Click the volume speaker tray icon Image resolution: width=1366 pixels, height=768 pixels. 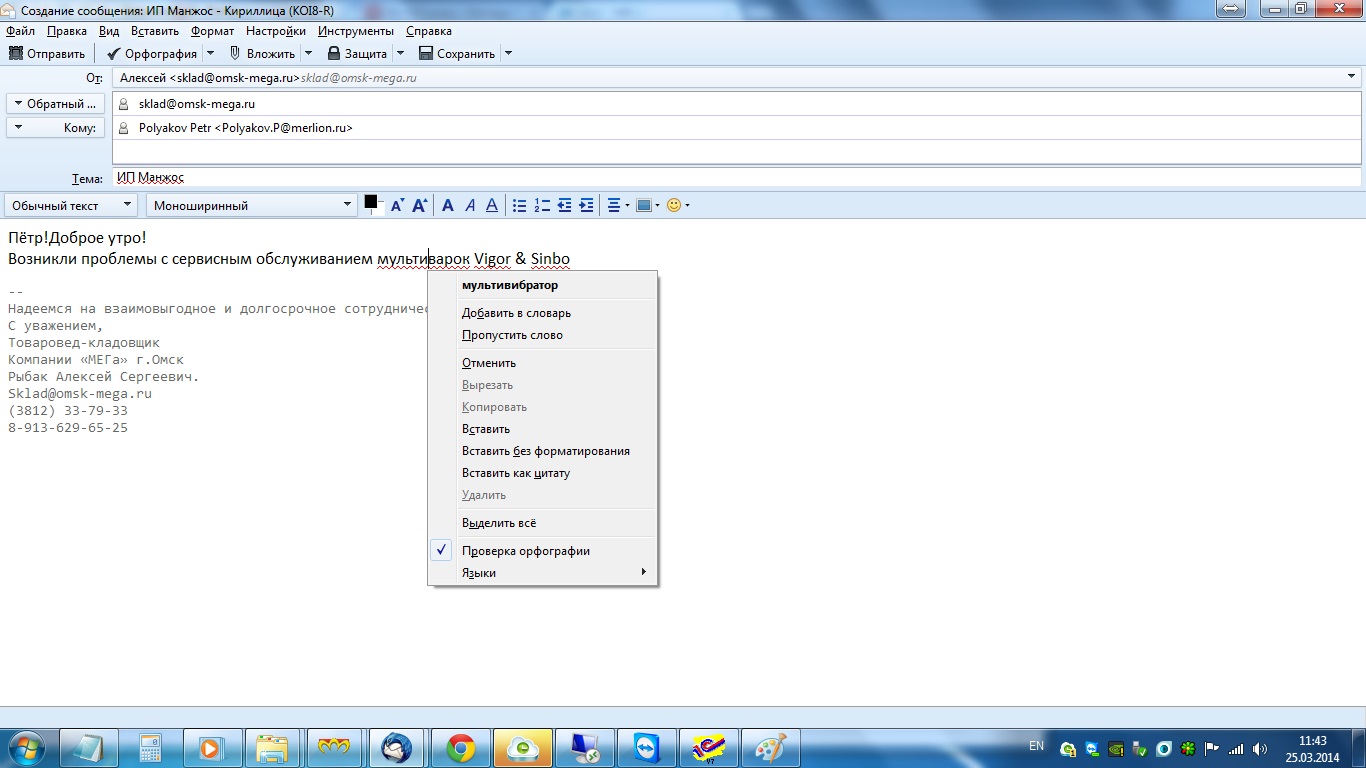click(1259, 748)
